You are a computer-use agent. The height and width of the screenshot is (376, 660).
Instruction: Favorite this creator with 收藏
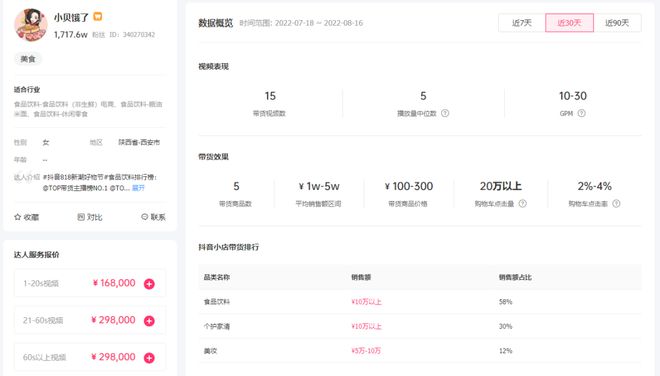[27, 217]
